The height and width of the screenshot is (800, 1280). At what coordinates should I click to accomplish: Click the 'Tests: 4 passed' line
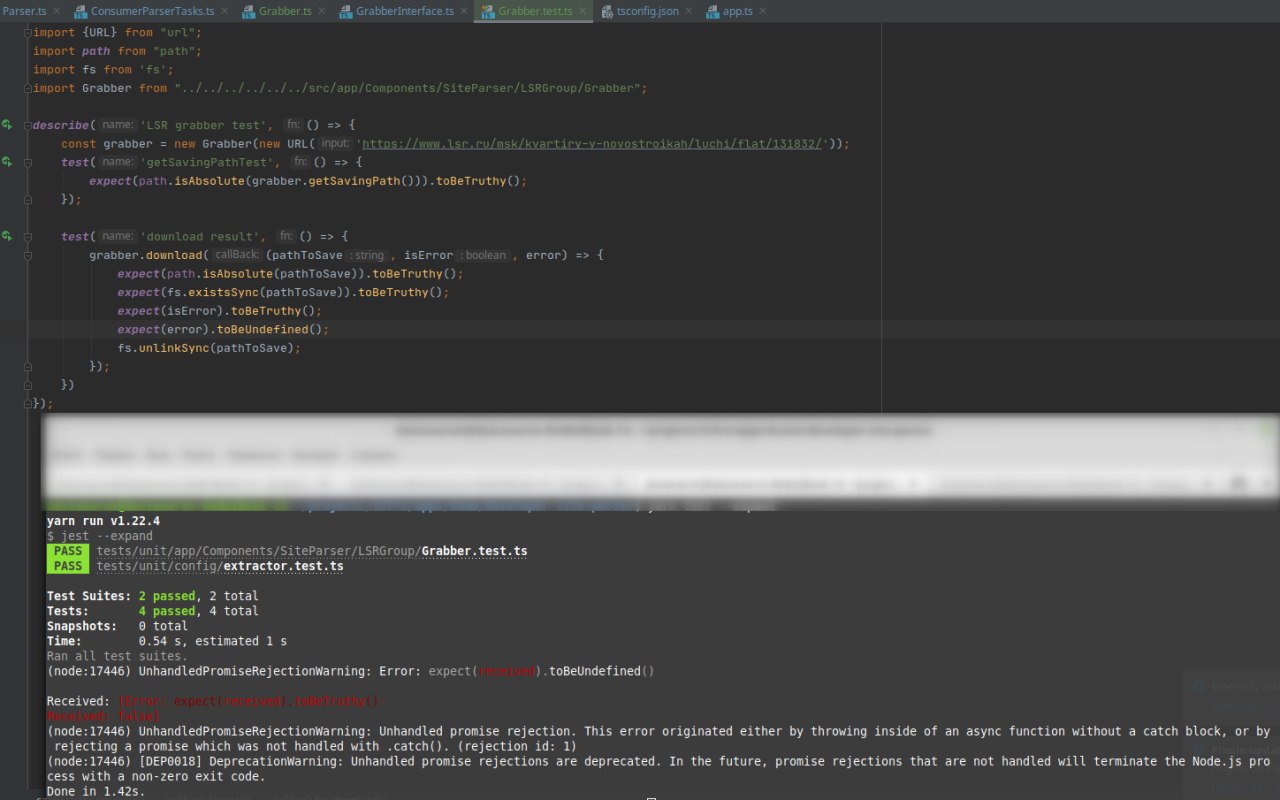click(x=152, y=611)
